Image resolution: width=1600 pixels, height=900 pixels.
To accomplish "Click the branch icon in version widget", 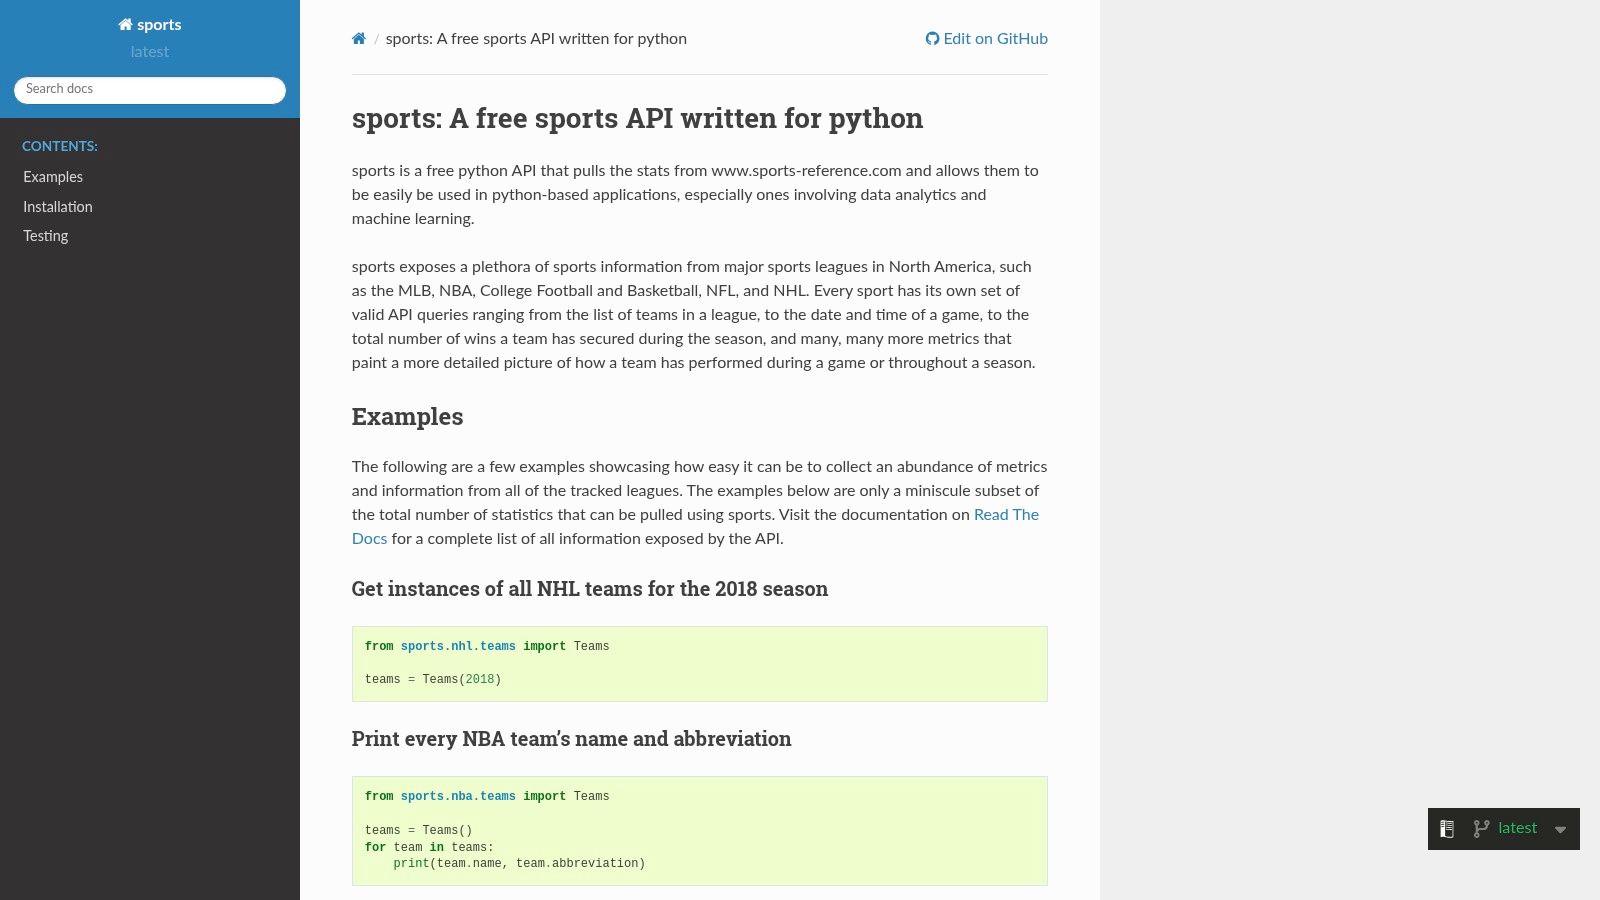I will (x=1481, y=829).
